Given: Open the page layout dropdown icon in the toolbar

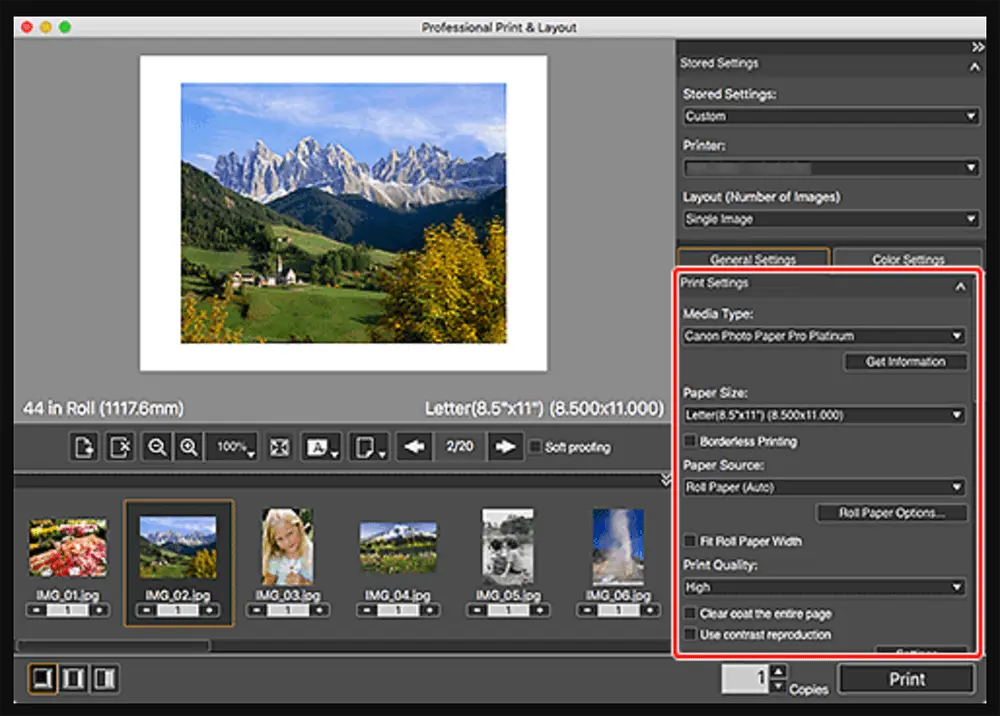Looking at the screenshot, I should click(369, 446).
